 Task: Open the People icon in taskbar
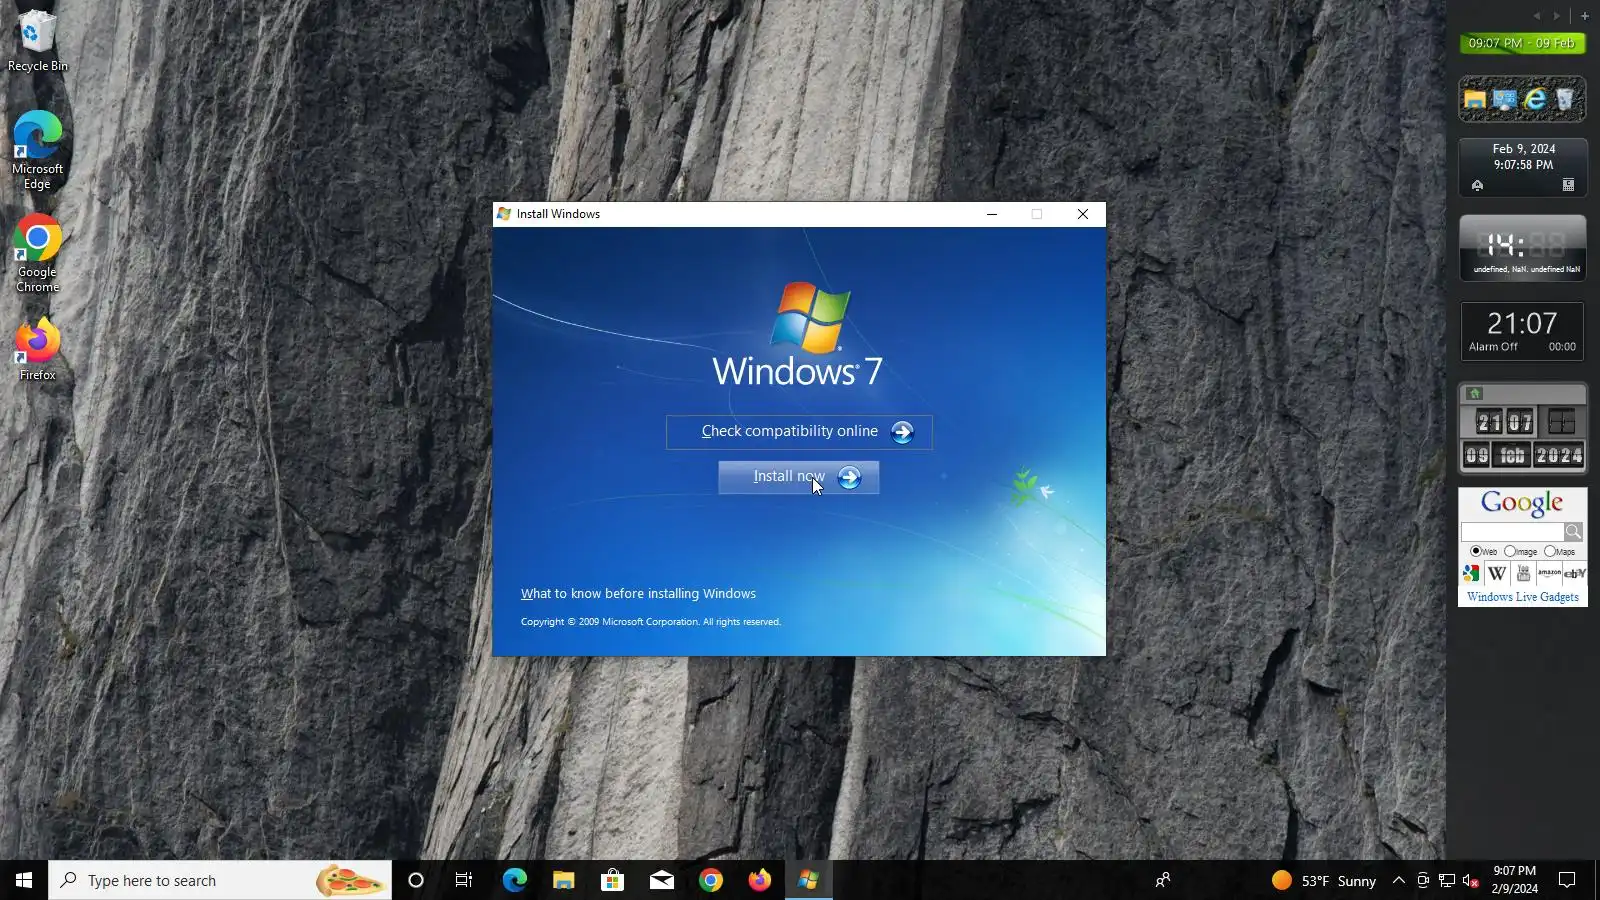coord(1163,880)
